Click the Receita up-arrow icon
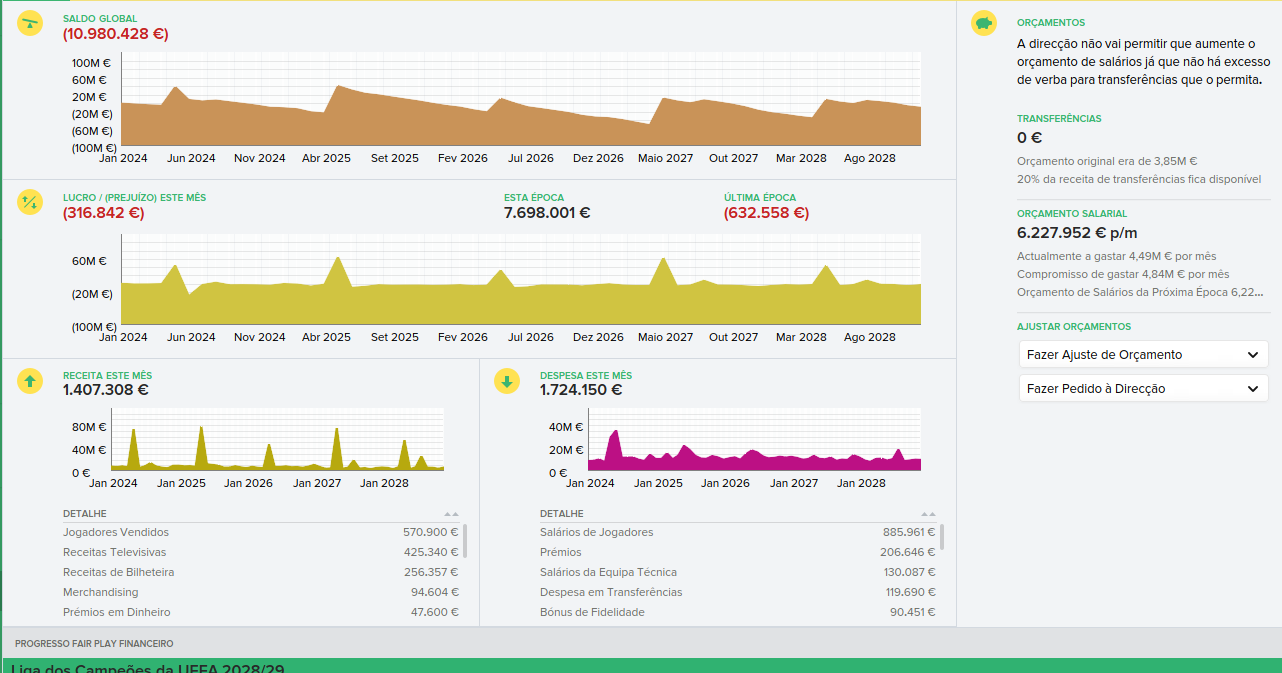Screen dimensions: 1282x673 (31, 380)
